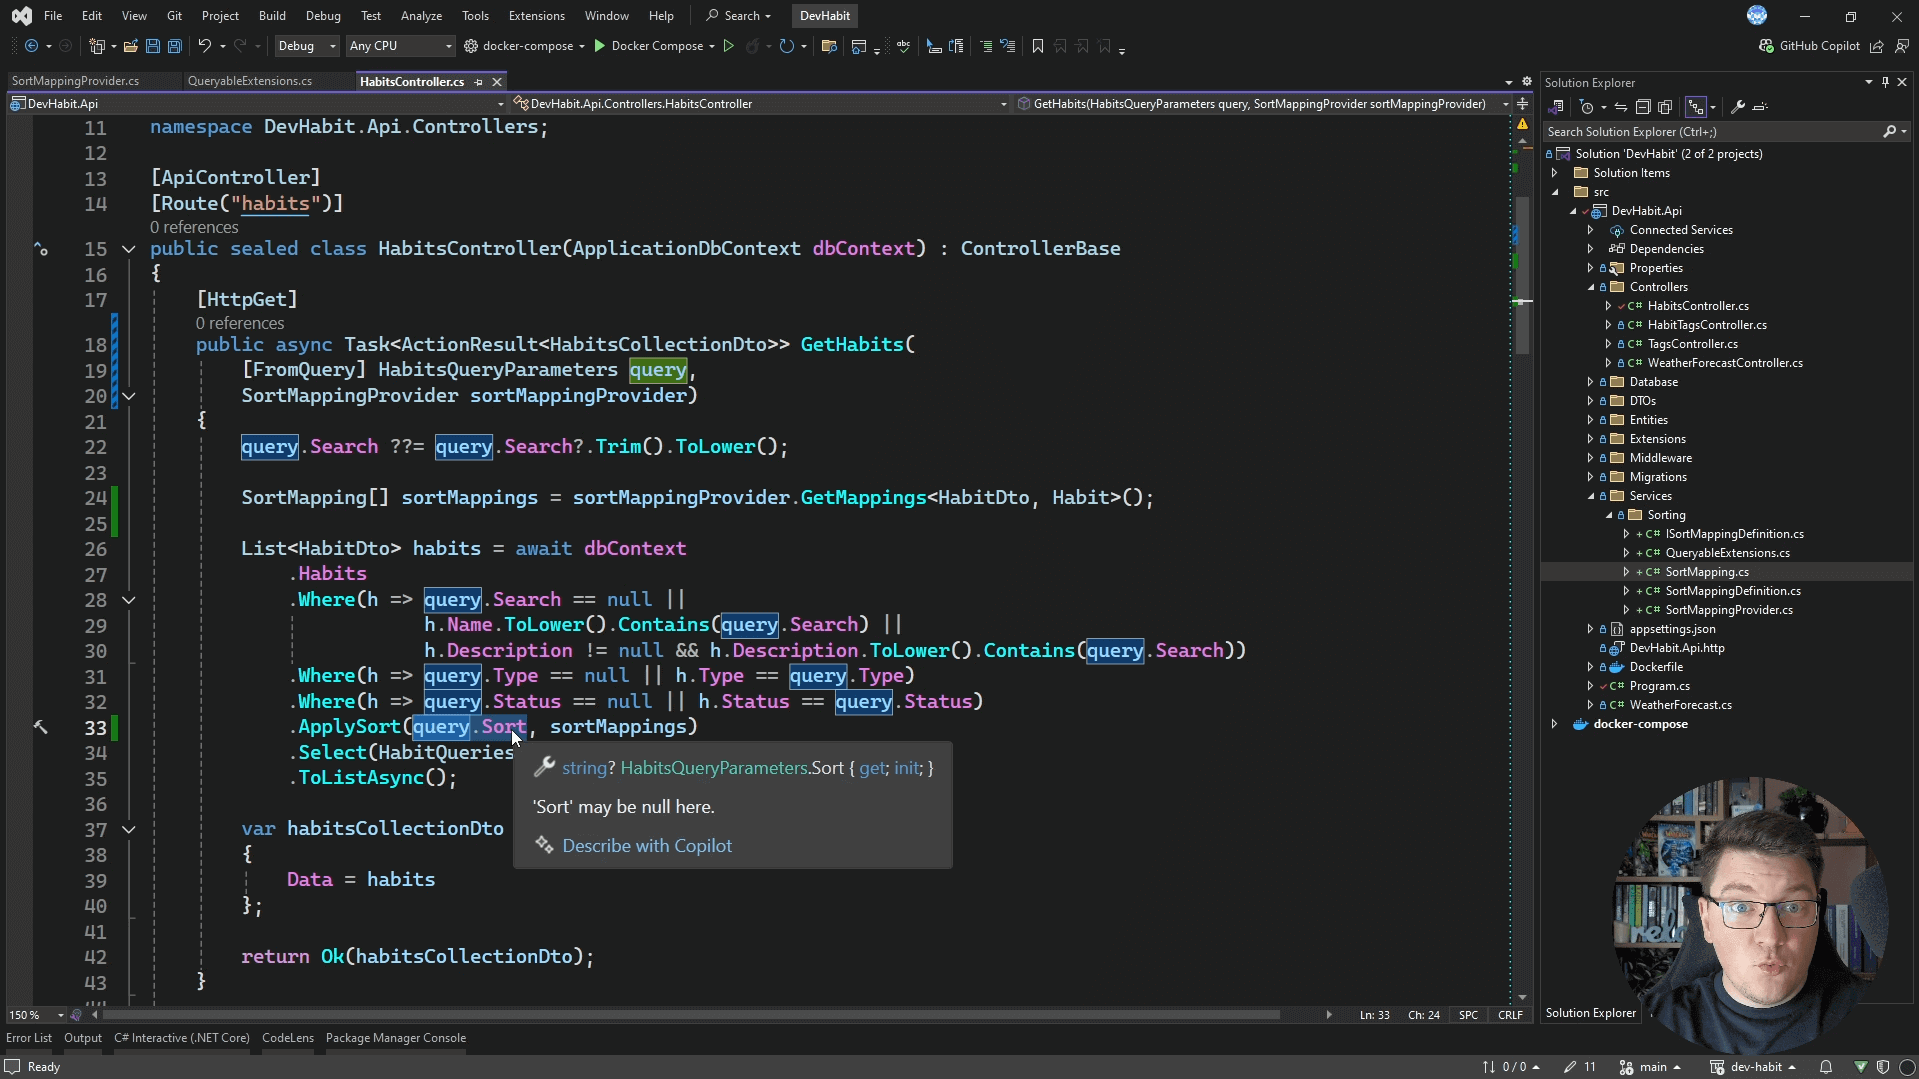Open the Any CPU platform dropdown
The width and height of the screenshot is (1919, 1079).
[399, 46]
